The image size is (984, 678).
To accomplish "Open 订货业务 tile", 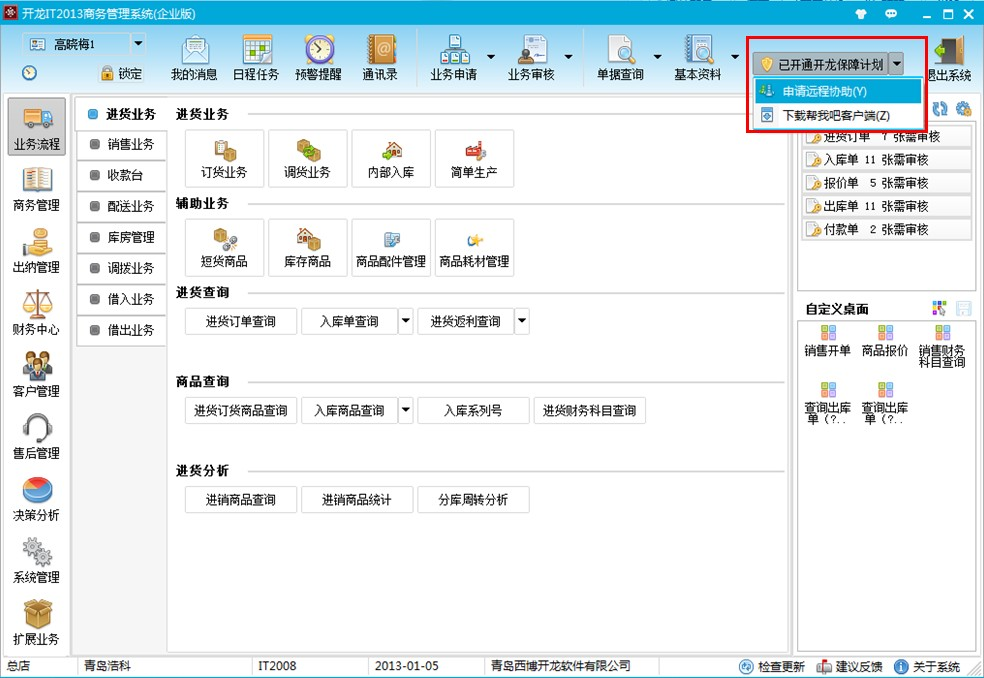I will pyautogui.click(x=224, y=158).
